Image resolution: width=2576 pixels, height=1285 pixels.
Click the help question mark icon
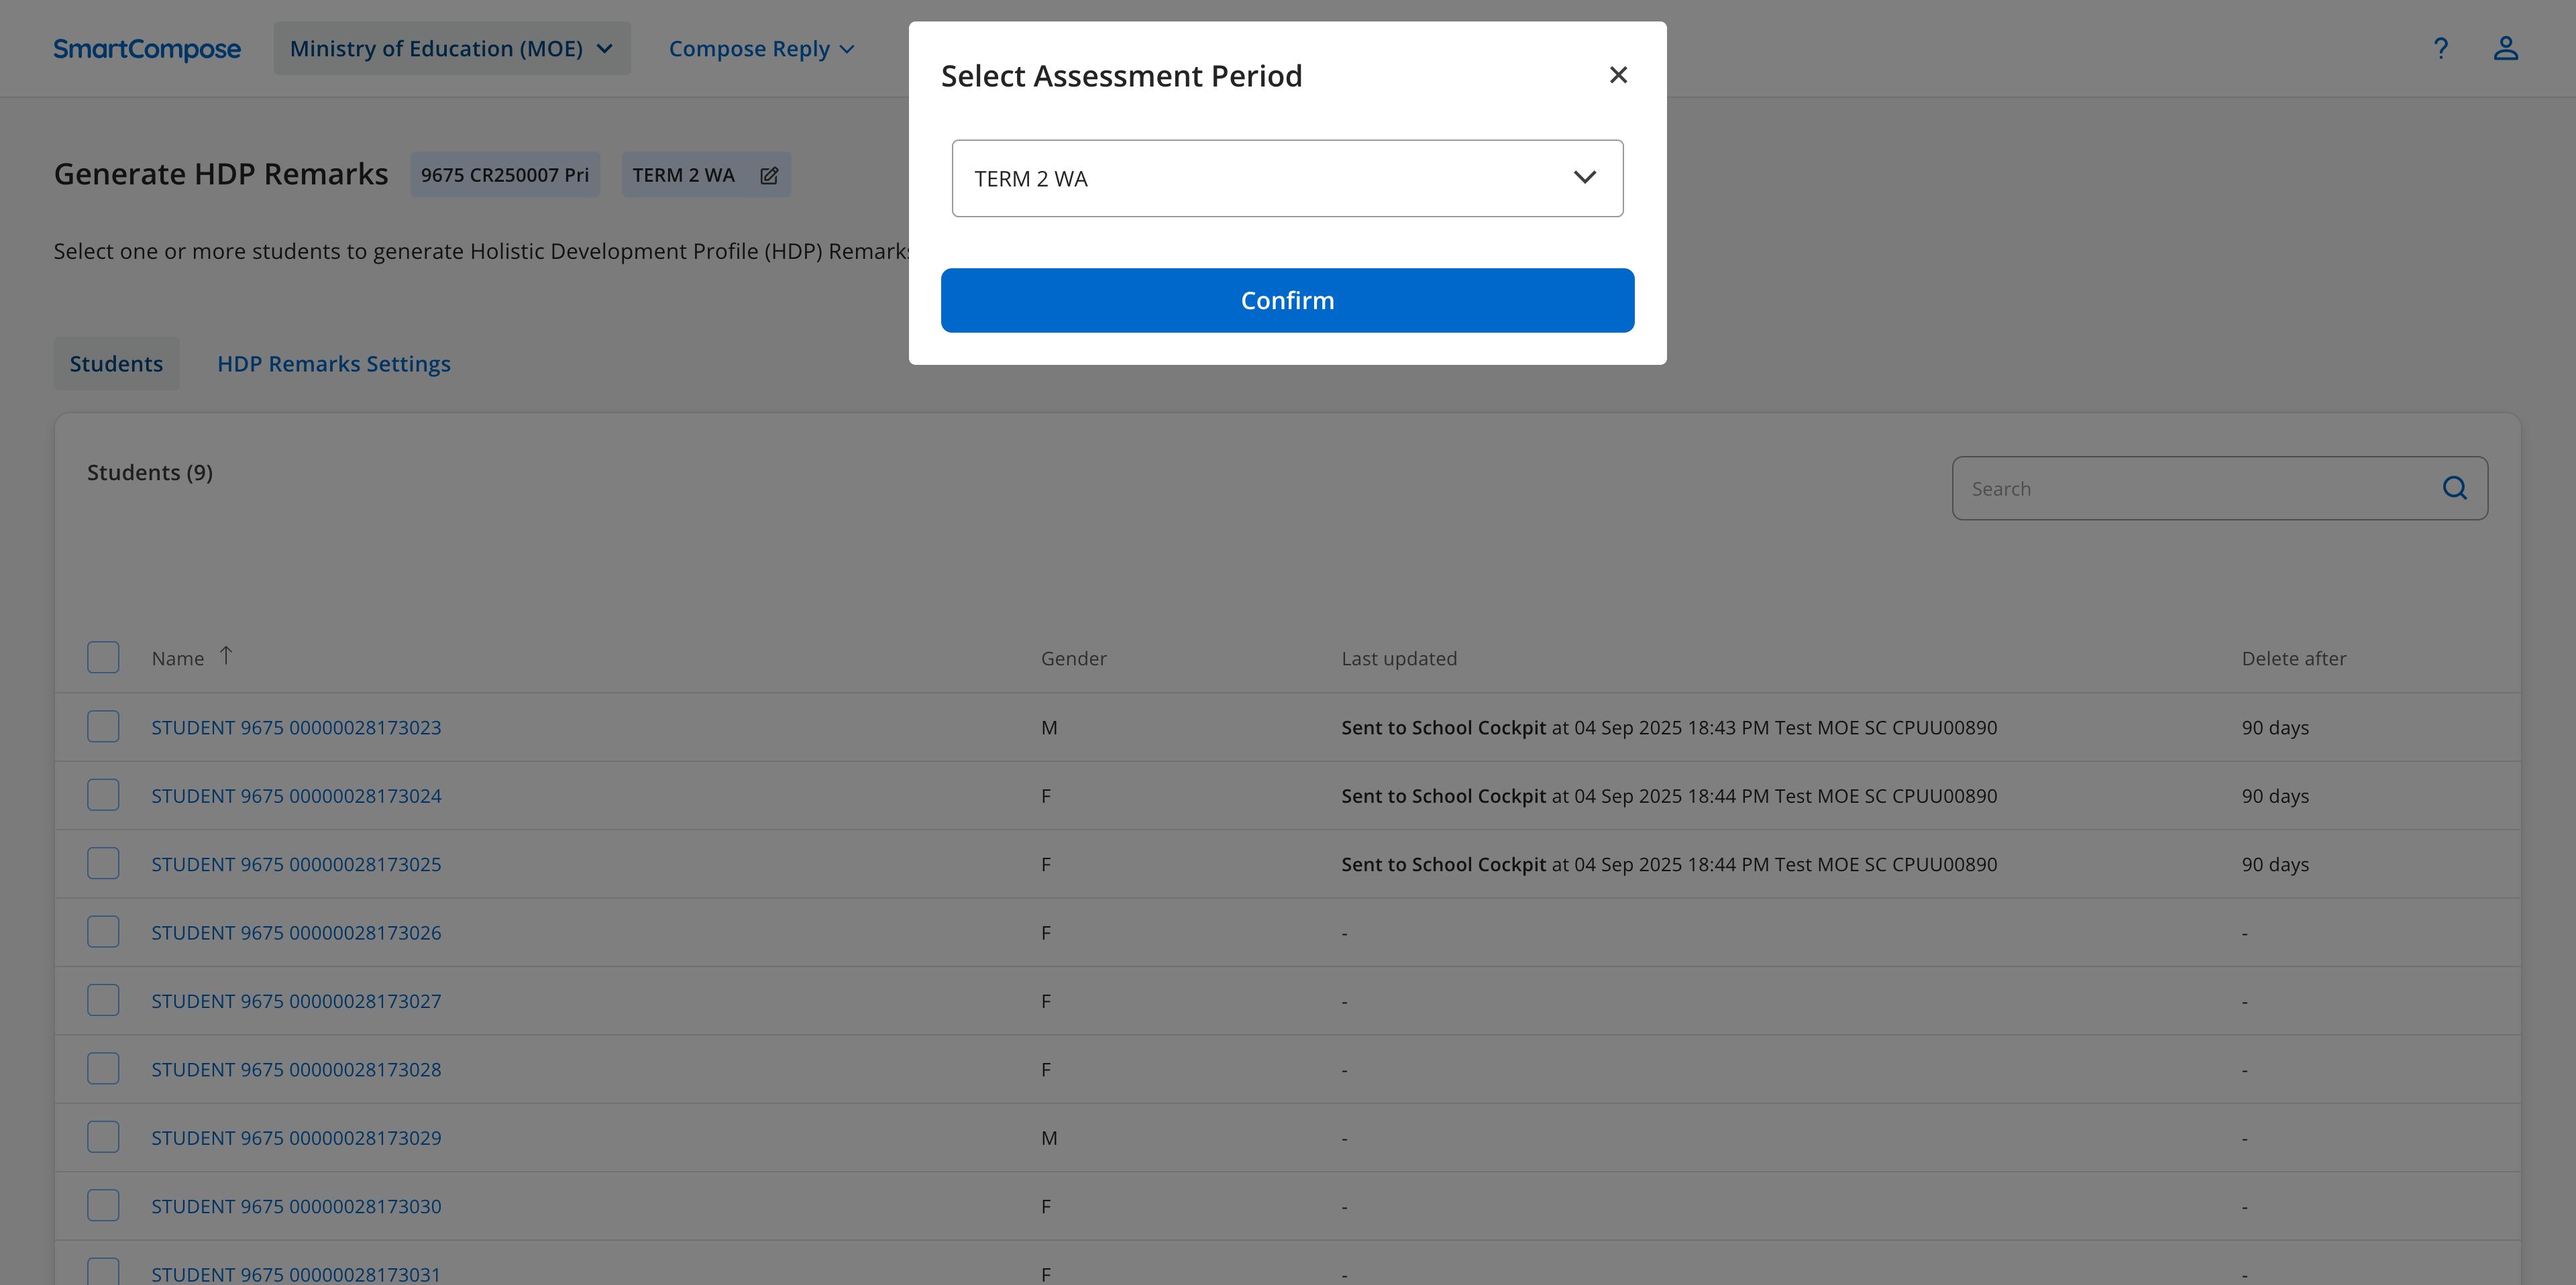pyautogui.click(x=2440, y=48)
